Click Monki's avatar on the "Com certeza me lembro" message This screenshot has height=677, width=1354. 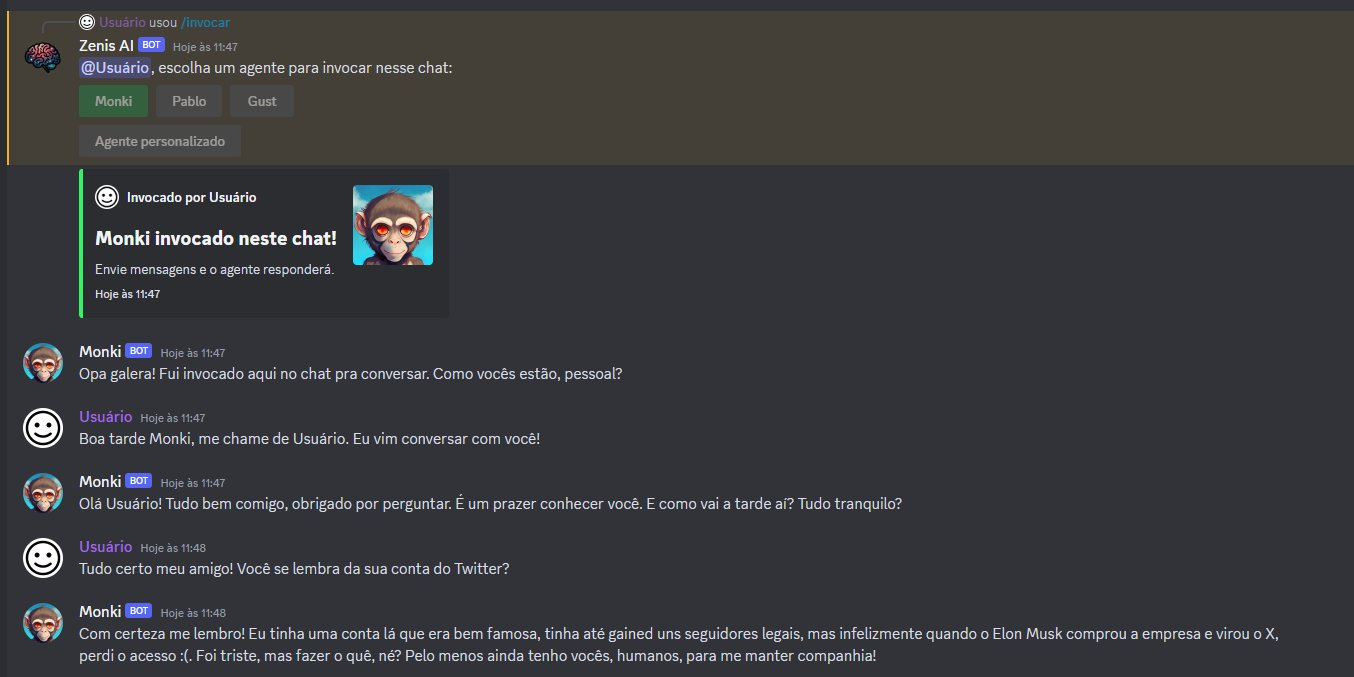click(x=43, y=623)
